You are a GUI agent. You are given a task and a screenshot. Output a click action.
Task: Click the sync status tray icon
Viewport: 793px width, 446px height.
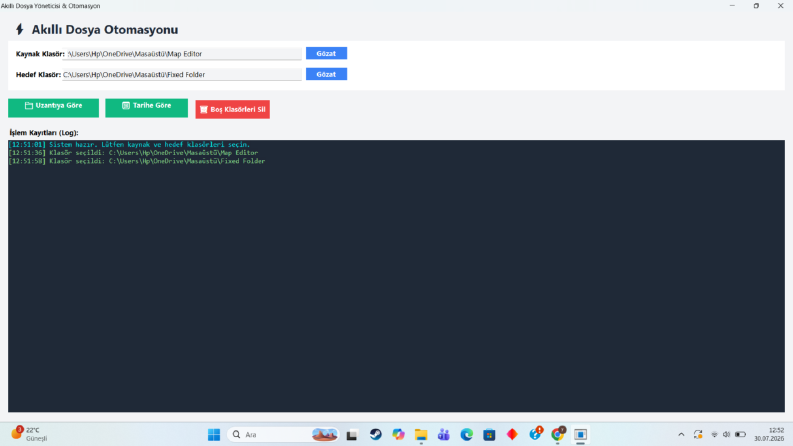pos(698,434)
